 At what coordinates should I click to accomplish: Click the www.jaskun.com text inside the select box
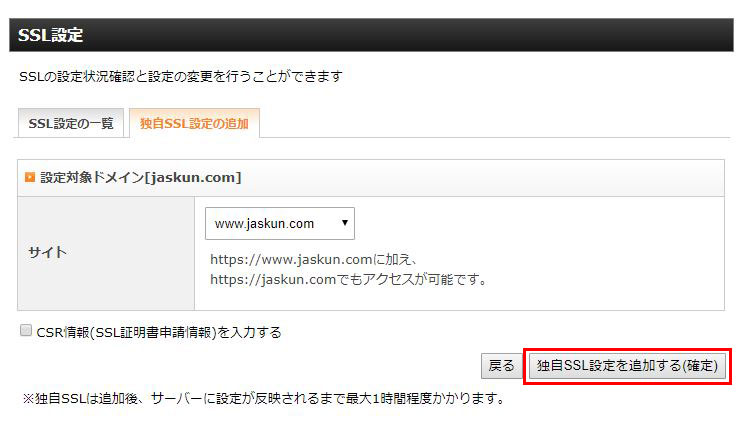point(264,223)
